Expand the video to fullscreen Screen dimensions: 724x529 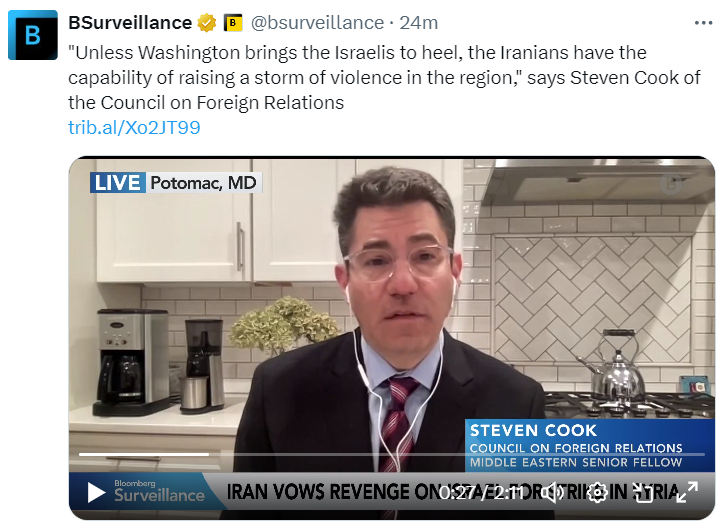point(687,492)
